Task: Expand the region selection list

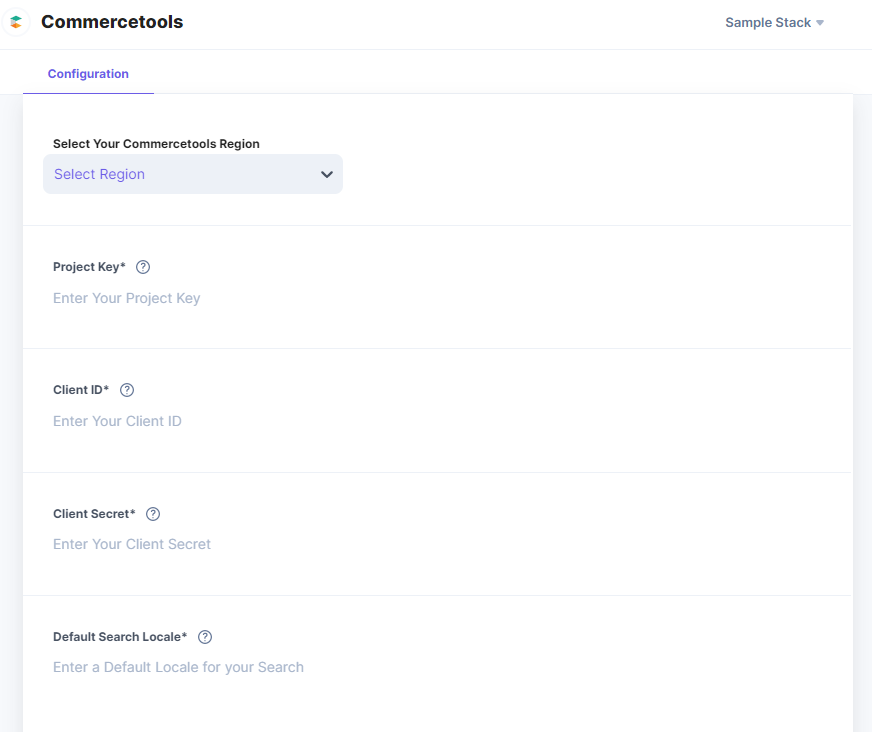Action: [x=193, y=174]
